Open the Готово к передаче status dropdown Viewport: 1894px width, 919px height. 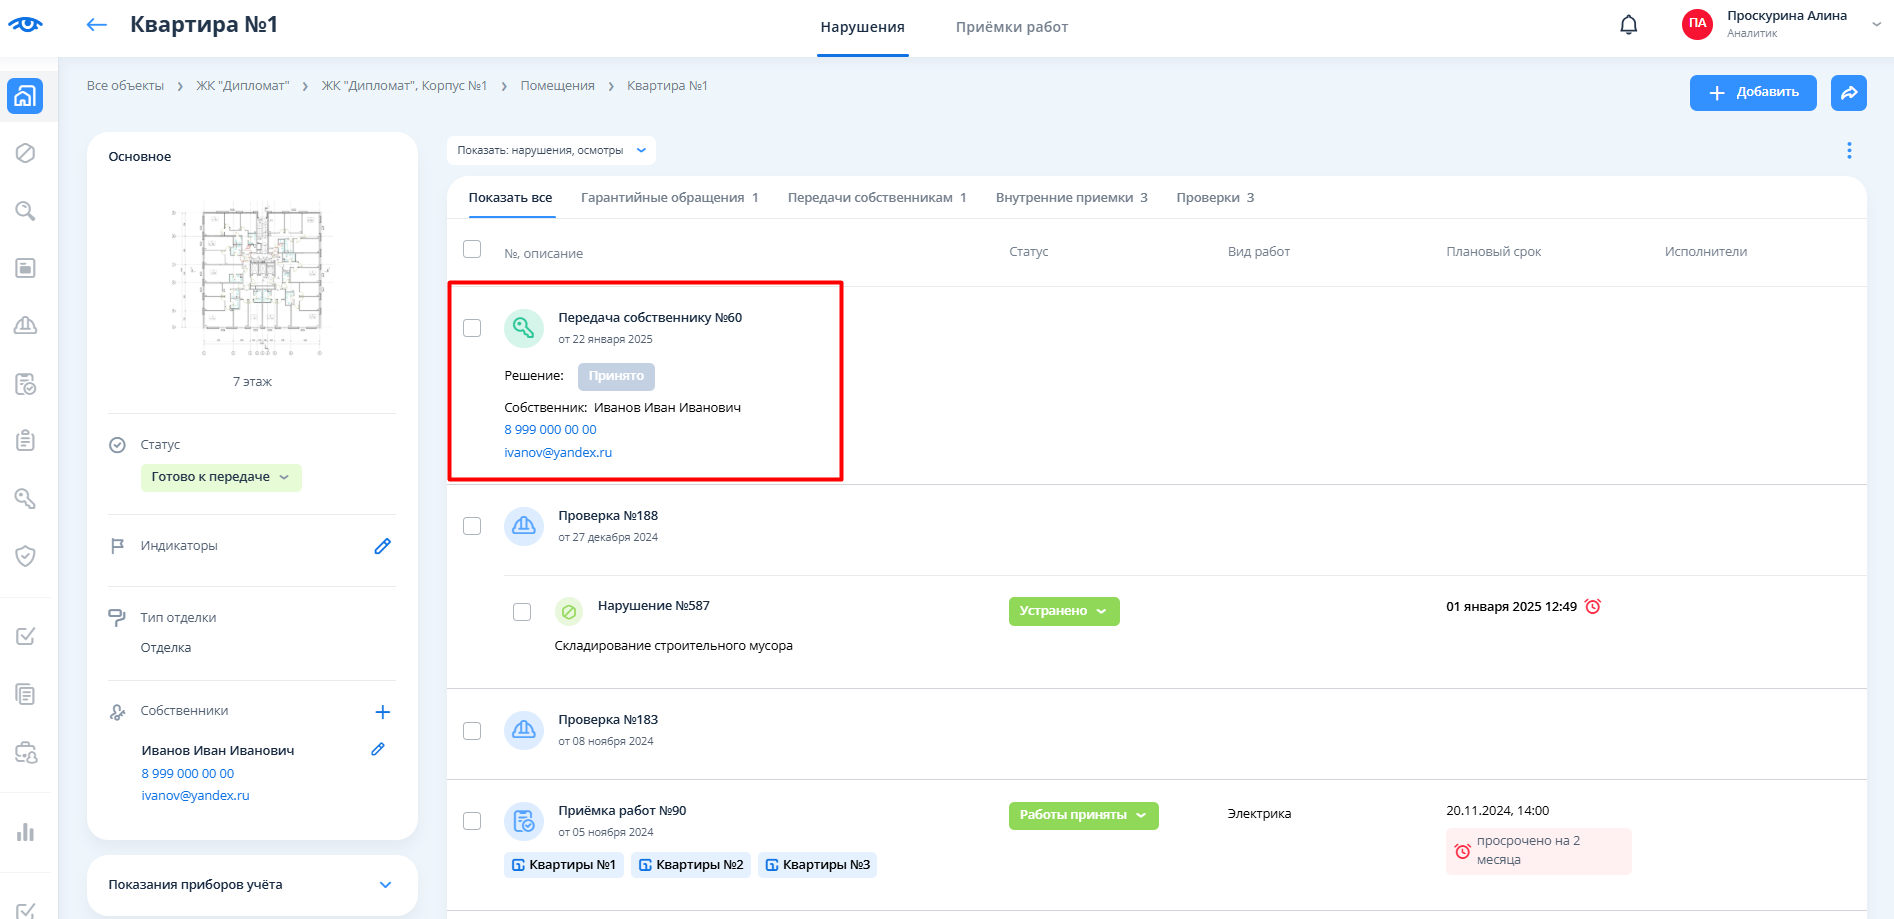221,477
